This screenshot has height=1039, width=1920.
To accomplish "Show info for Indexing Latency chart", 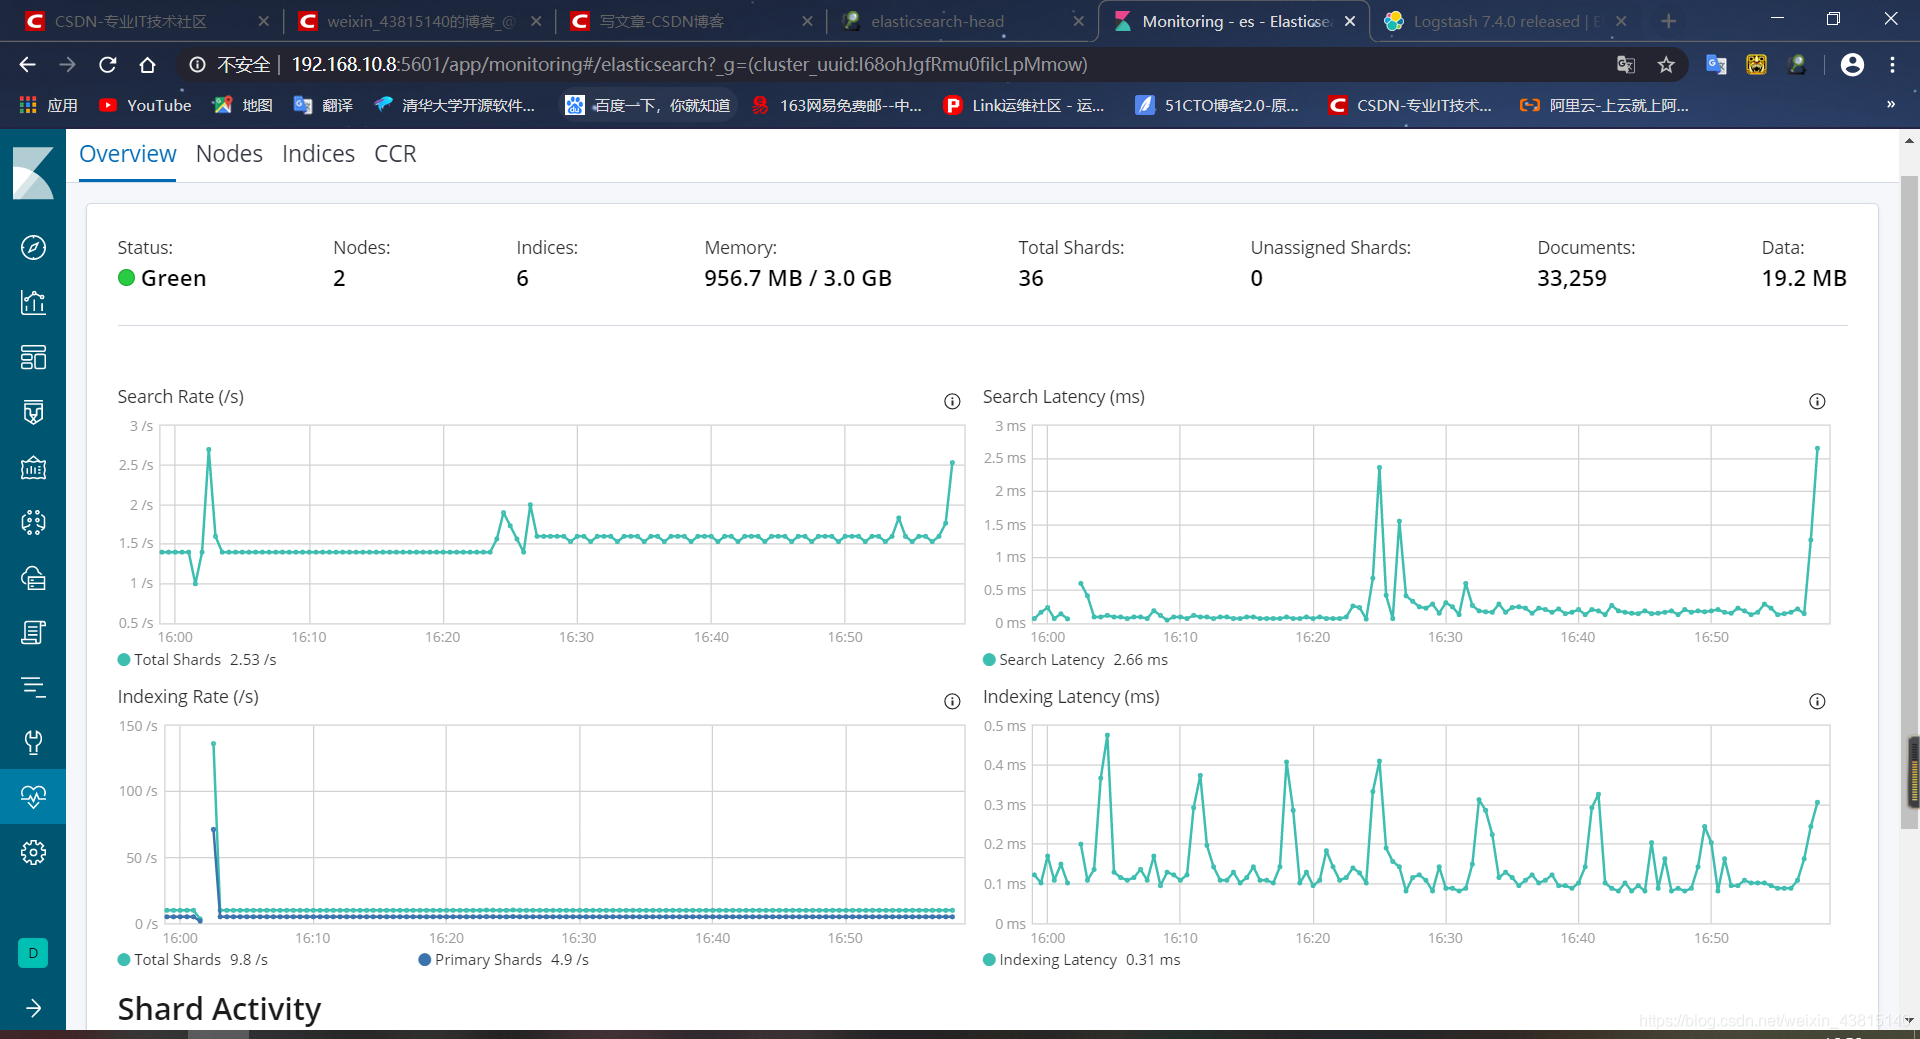I will coord(1817,701).
